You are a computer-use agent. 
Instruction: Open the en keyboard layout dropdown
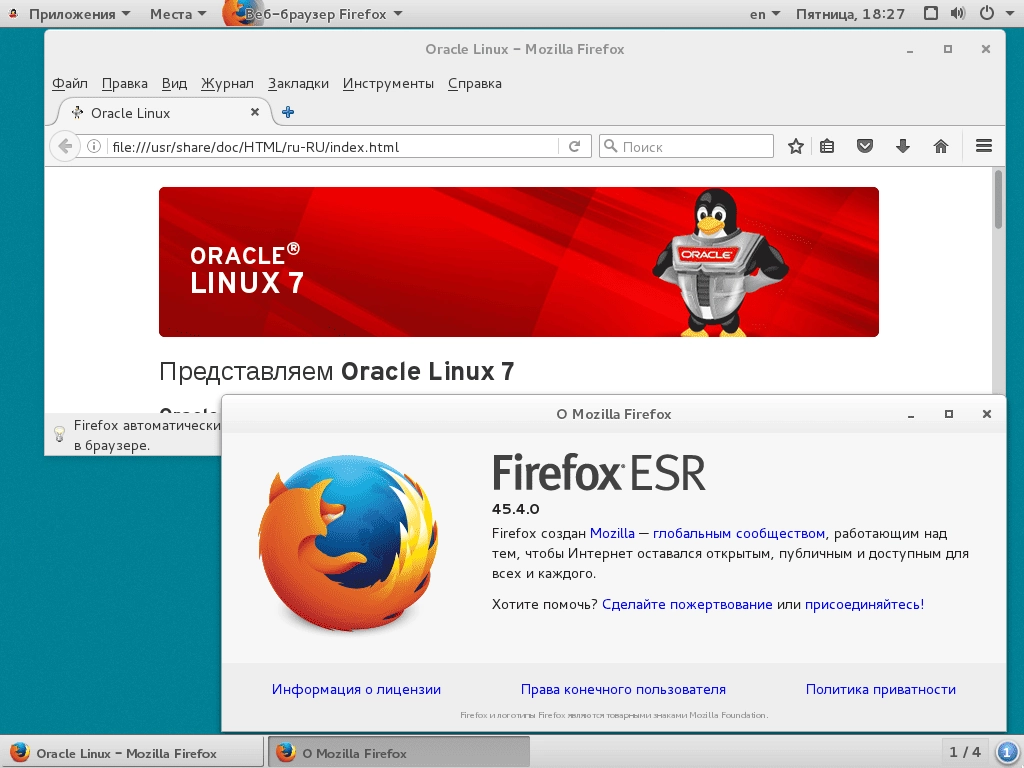[765, 14]
